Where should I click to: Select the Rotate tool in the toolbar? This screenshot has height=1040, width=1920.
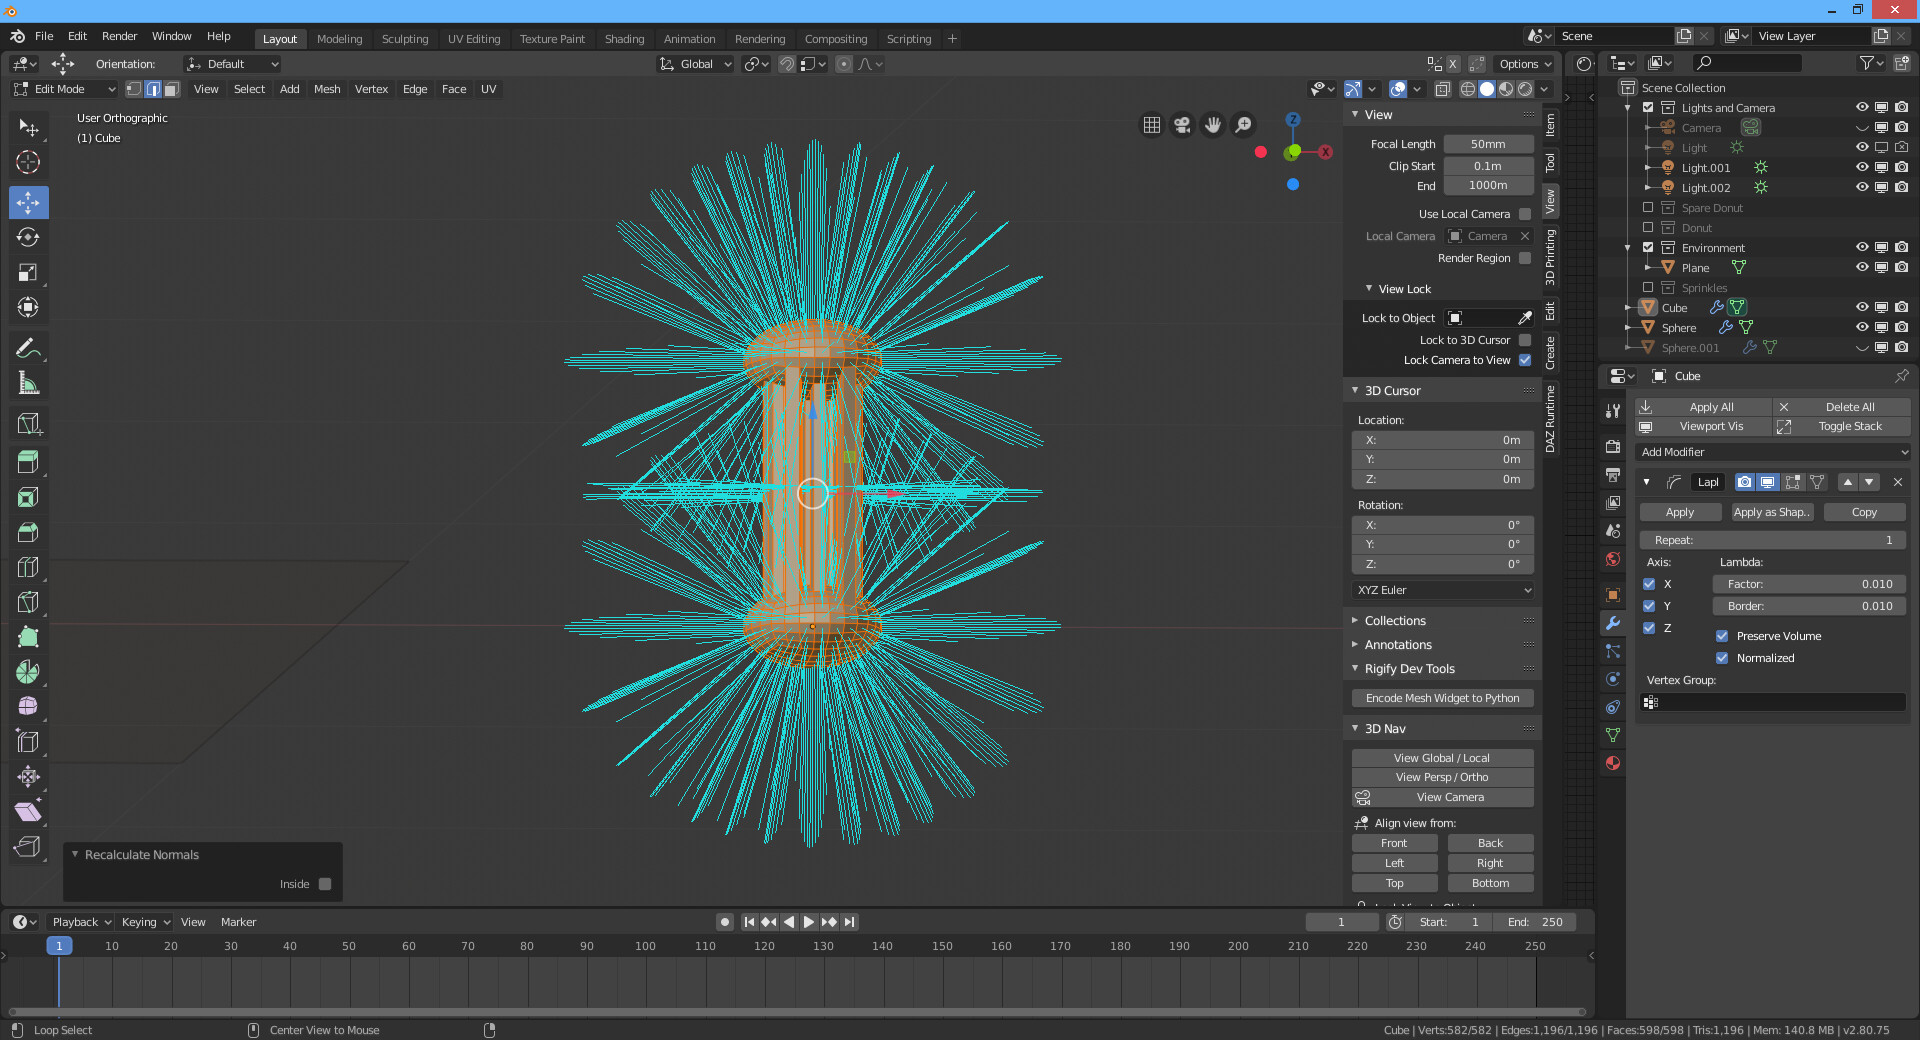tap(28, 237)
